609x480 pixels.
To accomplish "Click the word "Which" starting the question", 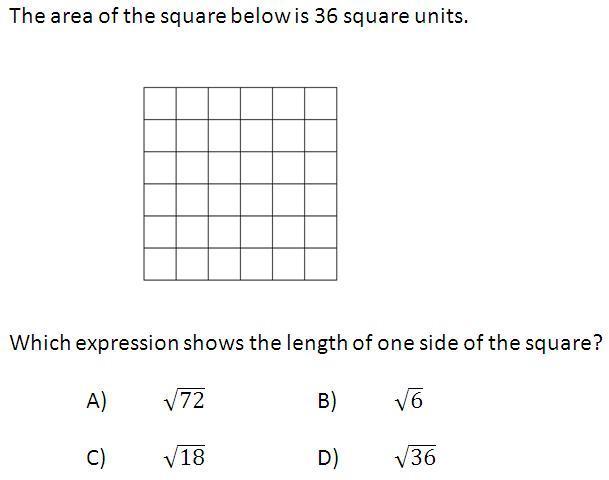I will [x=34, y=342].
